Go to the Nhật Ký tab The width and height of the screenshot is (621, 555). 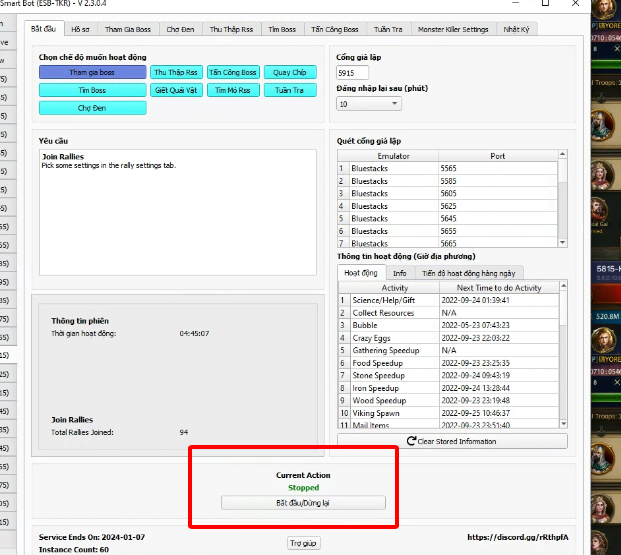tap(517, 29)
